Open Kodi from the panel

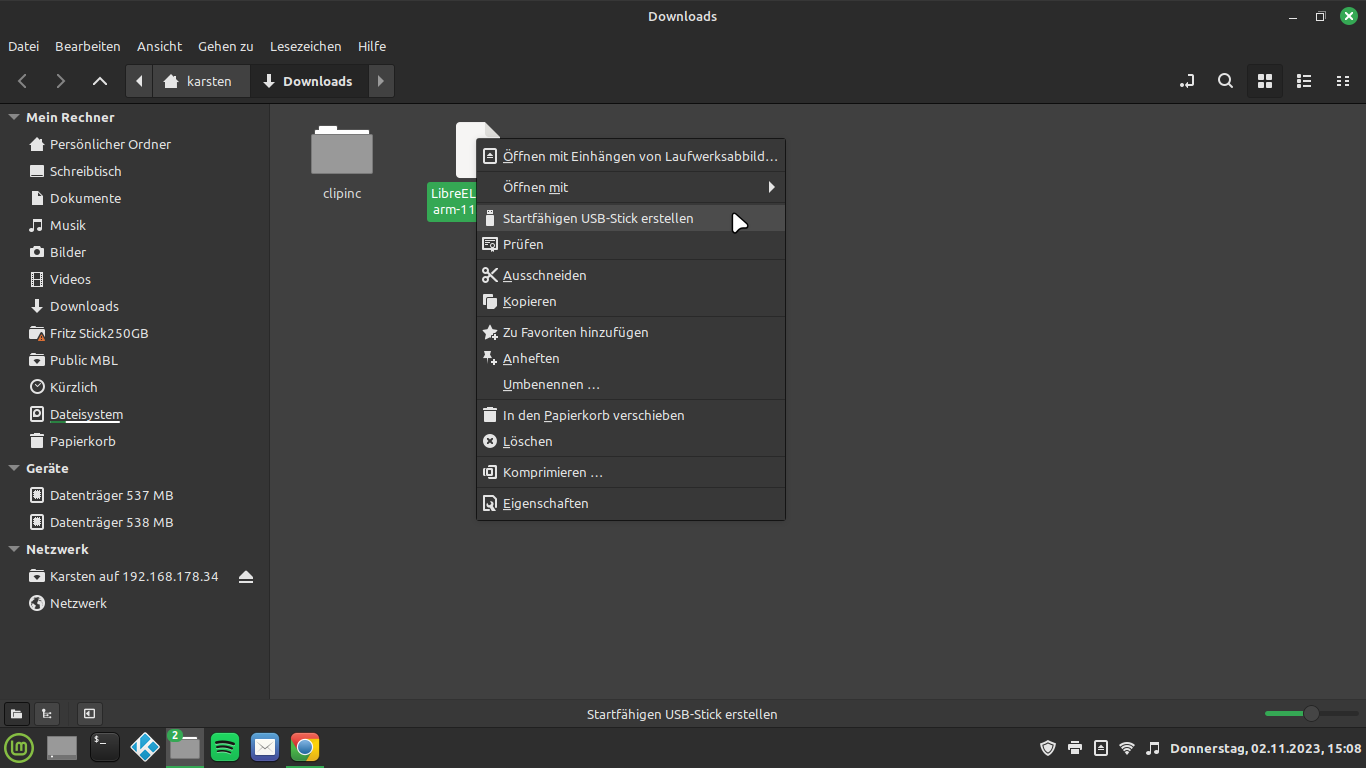pos(145,747)
